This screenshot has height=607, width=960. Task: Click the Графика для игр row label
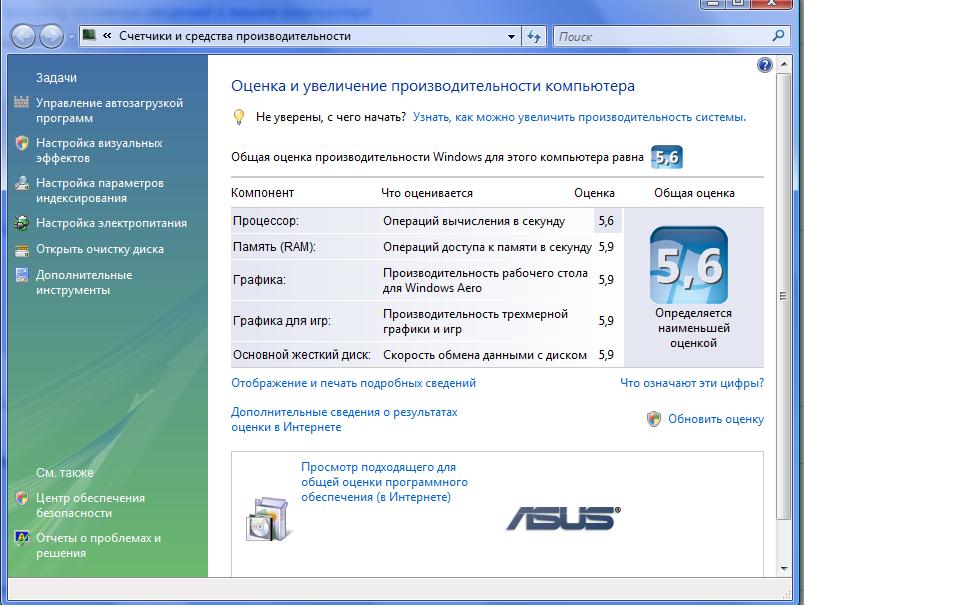point(282,320)
